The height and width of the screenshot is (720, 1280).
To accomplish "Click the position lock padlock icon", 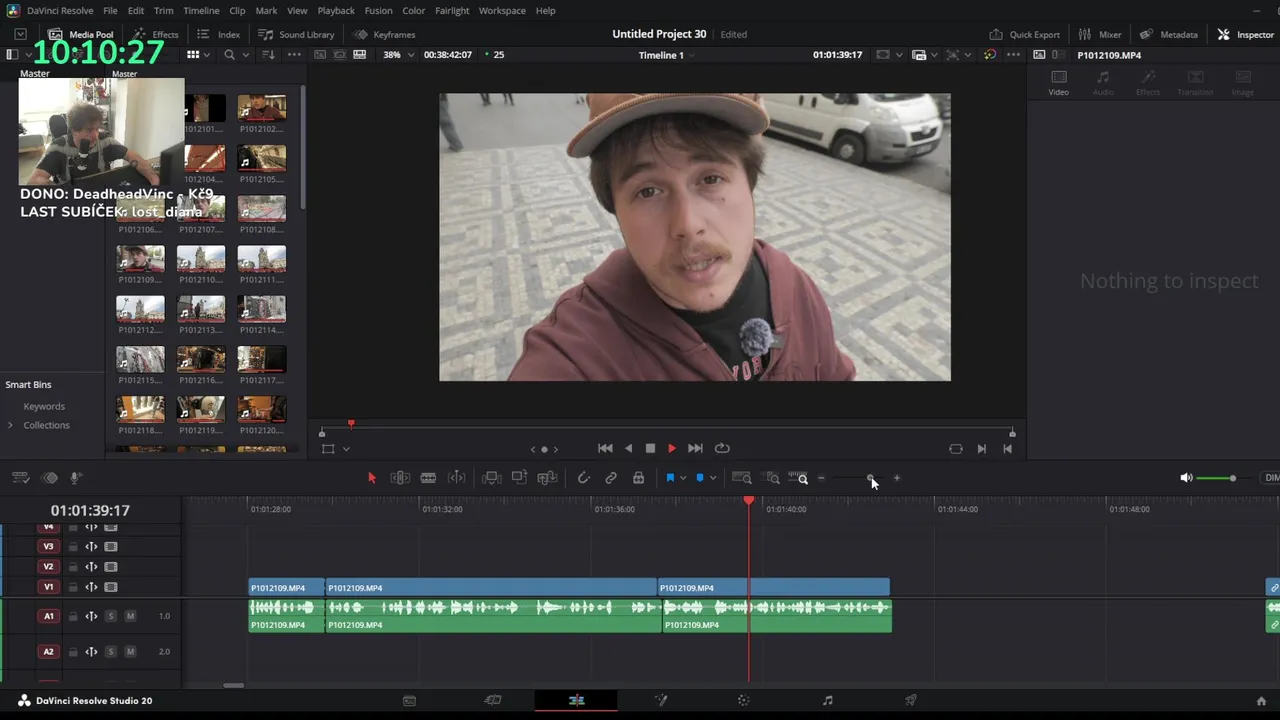I will tap(638, 478).
